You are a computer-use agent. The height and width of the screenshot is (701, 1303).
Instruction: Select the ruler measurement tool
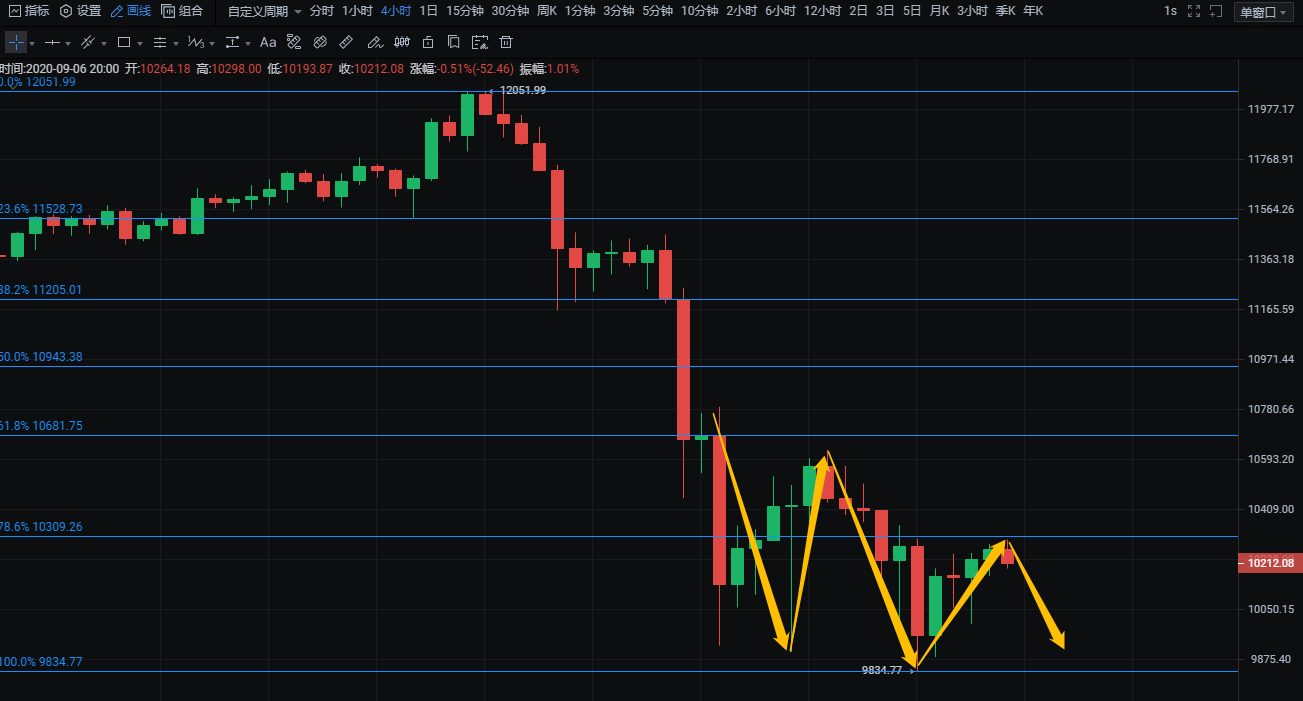coord(346,43)
